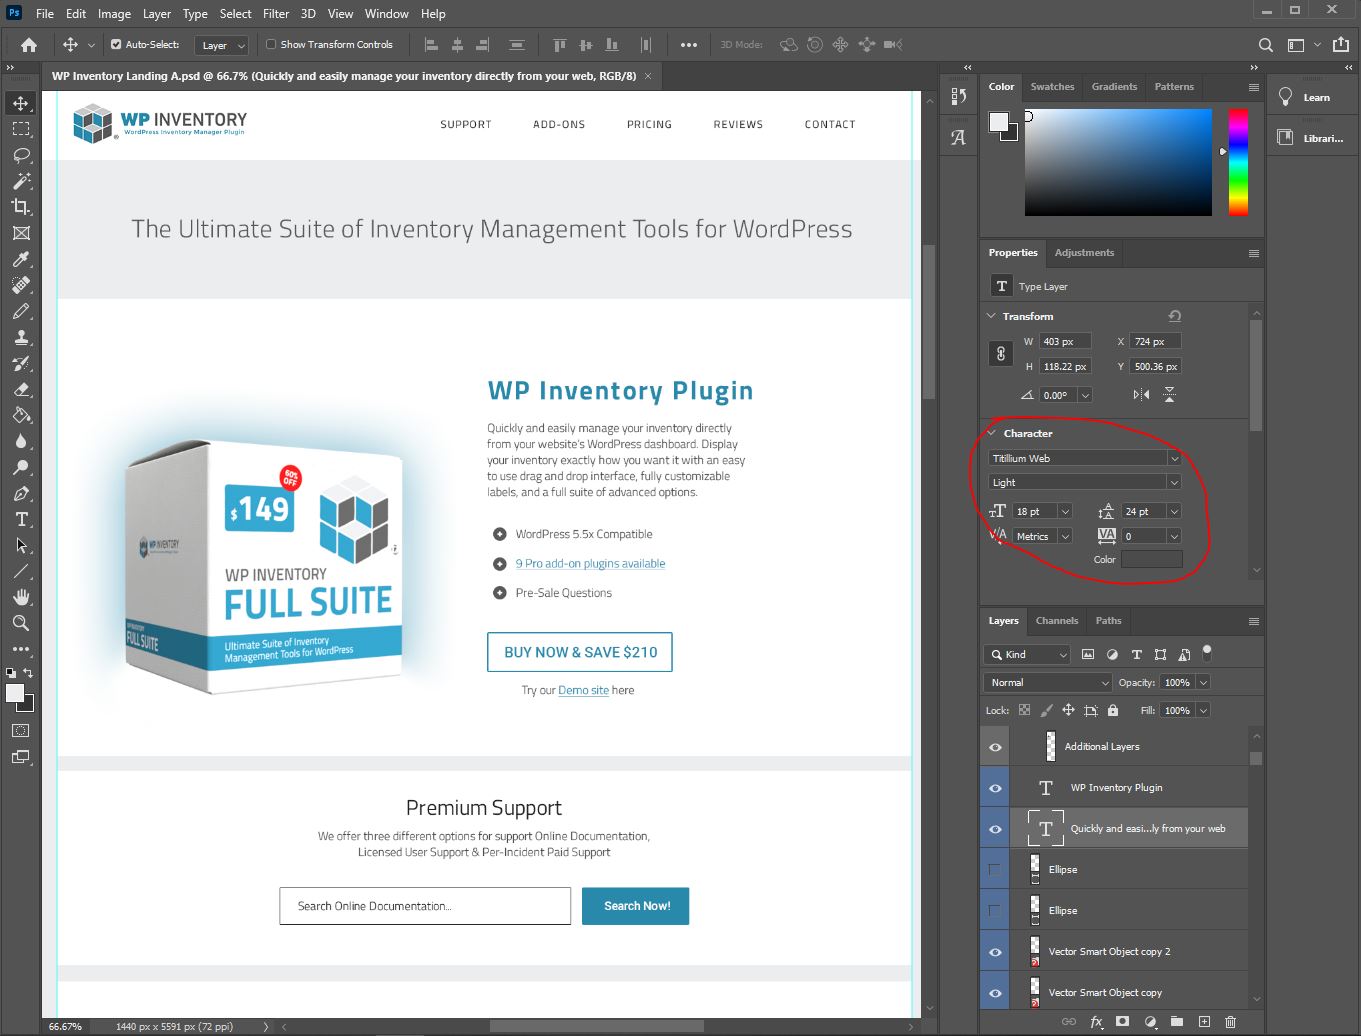
Task: Select the Dodge tool
Action: [x=20, y=467]
